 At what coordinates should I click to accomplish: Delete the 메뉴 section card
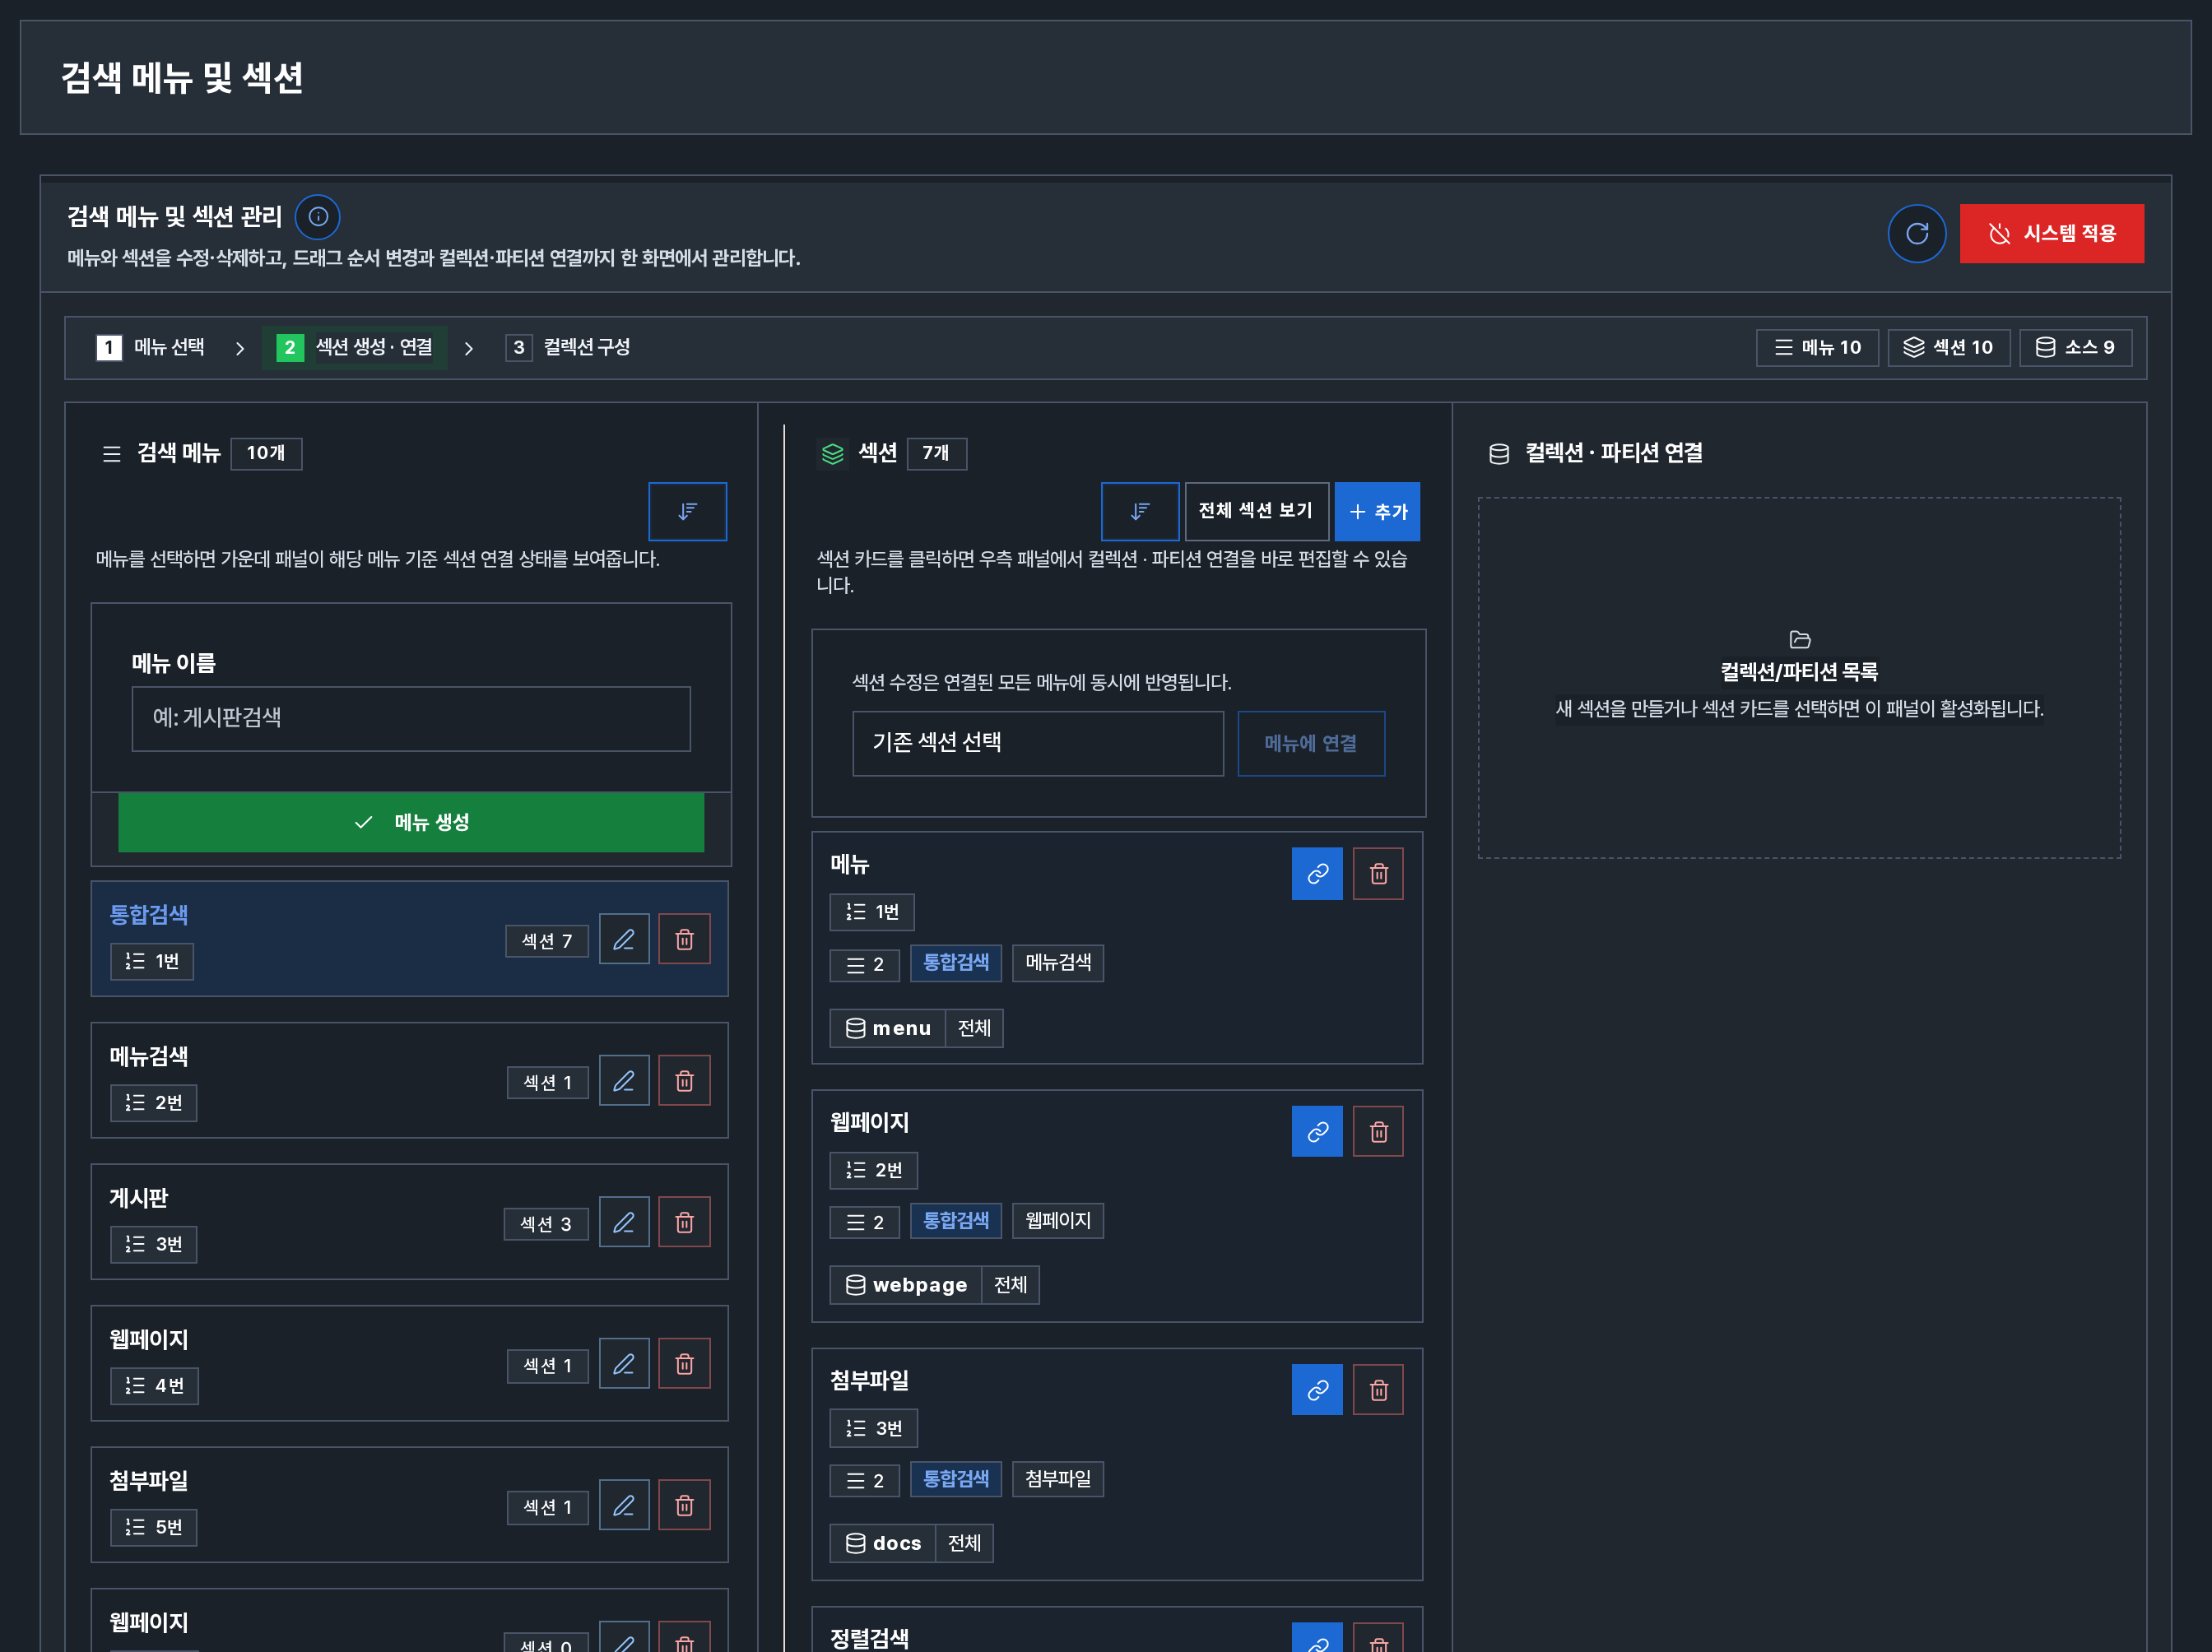coord(1378,874)
